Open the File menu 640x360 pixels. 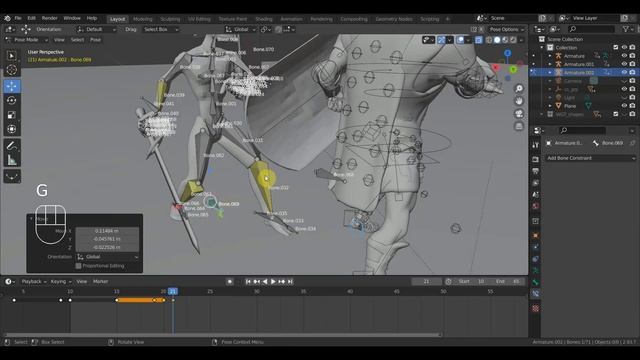tap(18, 18)
